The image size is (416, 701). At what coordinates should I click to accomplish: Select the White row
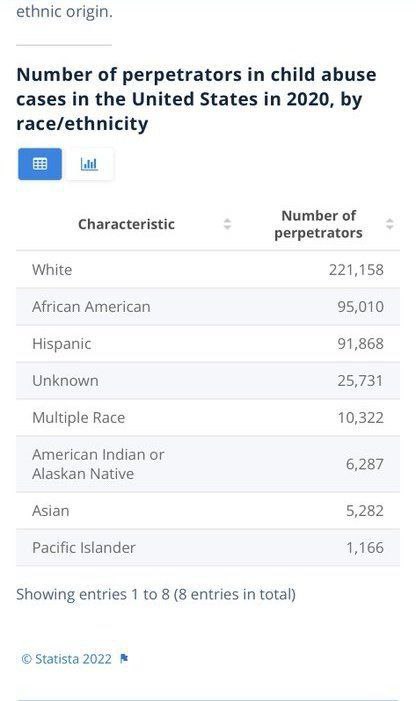[208, 270]
